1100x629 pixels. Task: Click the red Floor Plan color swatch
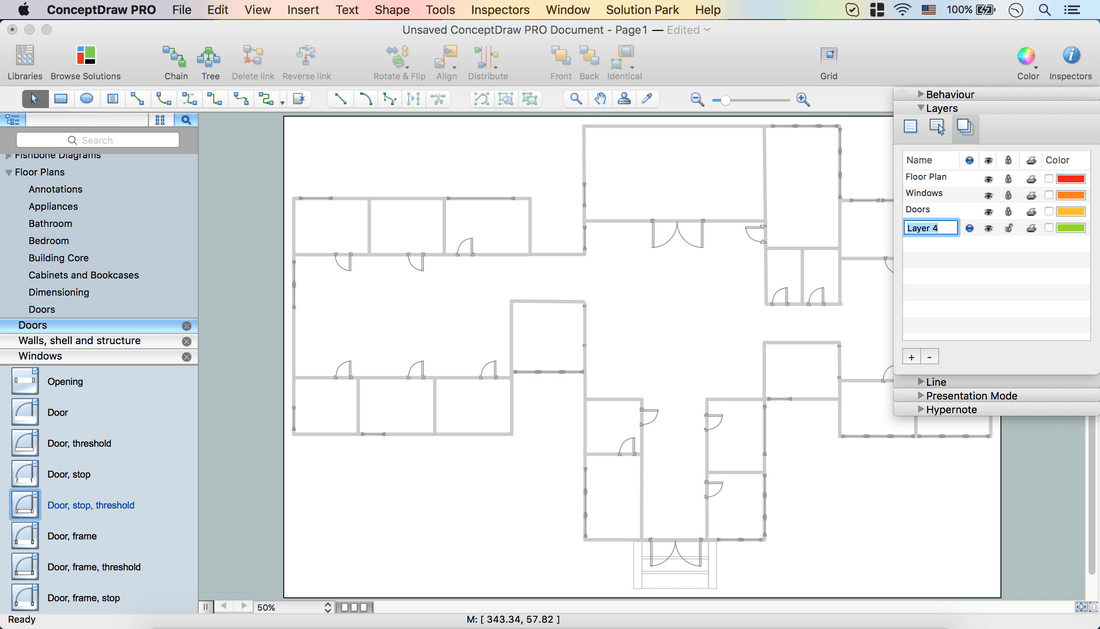[x=1071, y=178]
